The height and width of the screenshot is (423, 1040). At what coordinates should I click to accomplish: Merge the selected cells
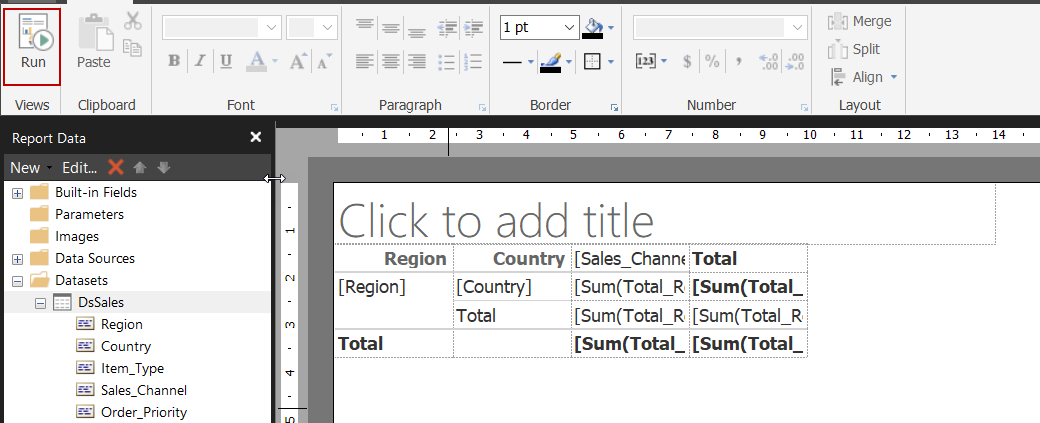point(860,21)
